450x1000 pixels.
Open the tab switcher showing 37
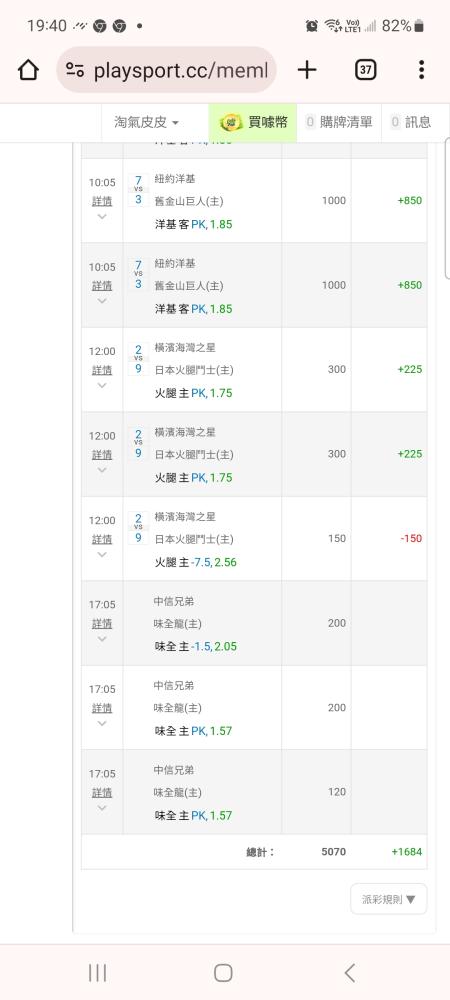(365, 70)
